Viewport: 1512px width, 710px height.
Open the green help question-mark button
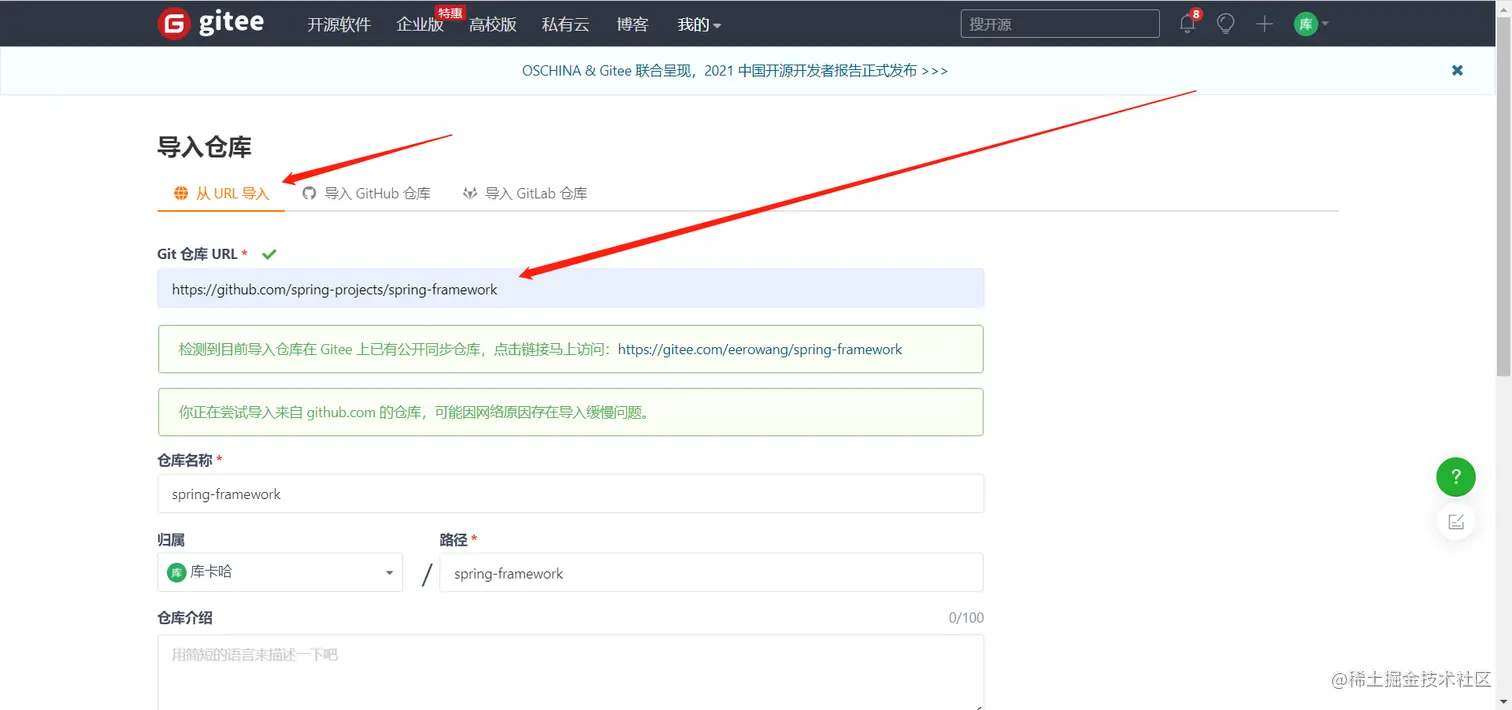pyautogui.click(x=1456, y=476)
